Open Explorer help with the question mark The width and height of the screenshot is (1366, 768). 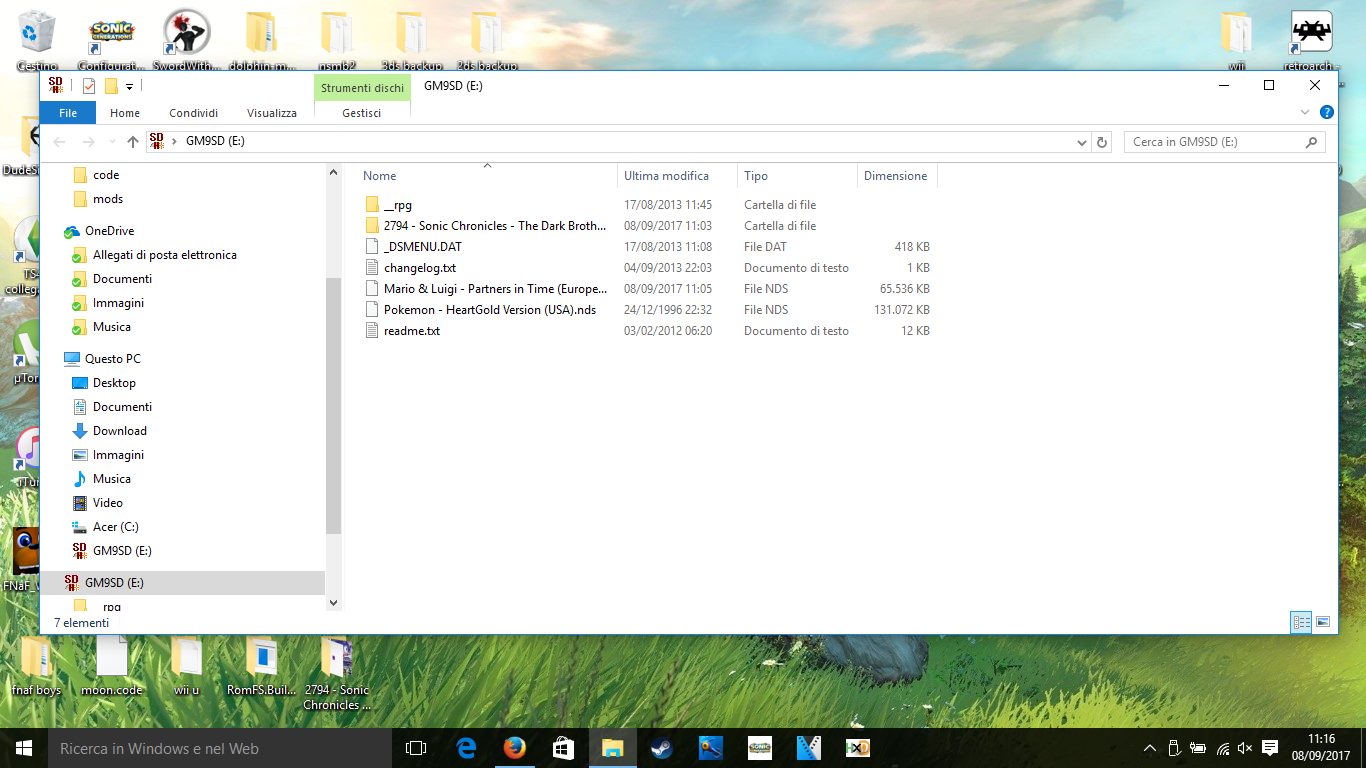(x=1327, y=112)
